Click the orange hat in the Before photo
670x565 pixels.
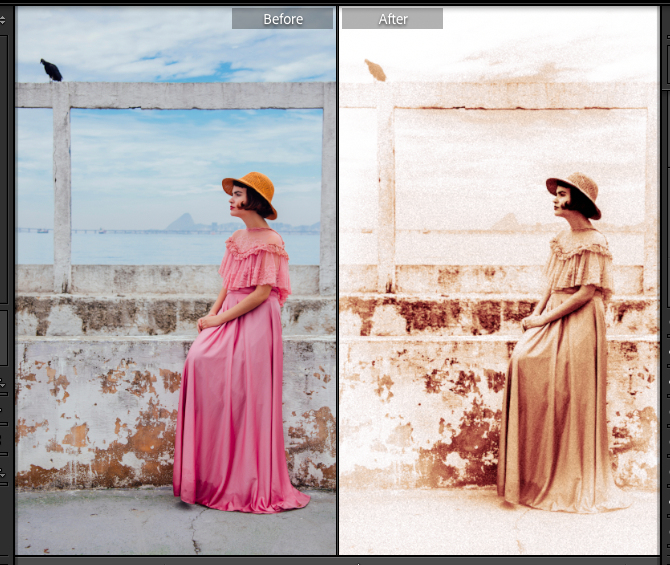point(250,187)
